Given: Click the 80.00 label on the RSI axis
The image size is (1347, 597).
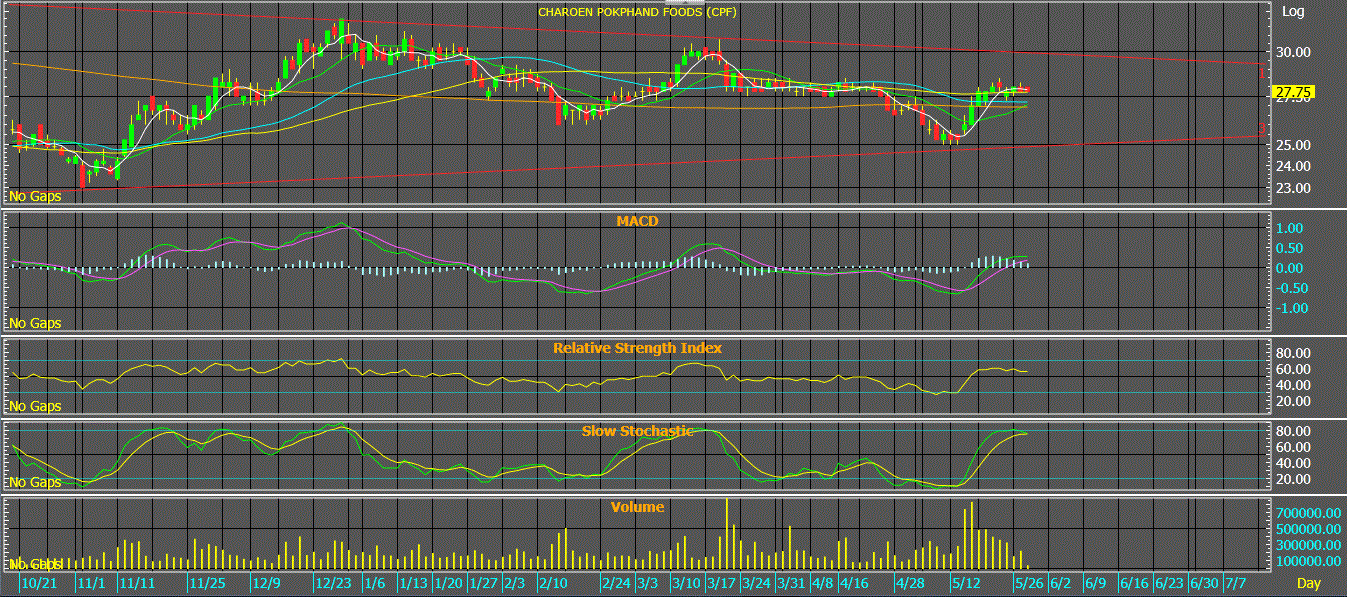Looking at the screenshot, I should (x=1293, y=354).
